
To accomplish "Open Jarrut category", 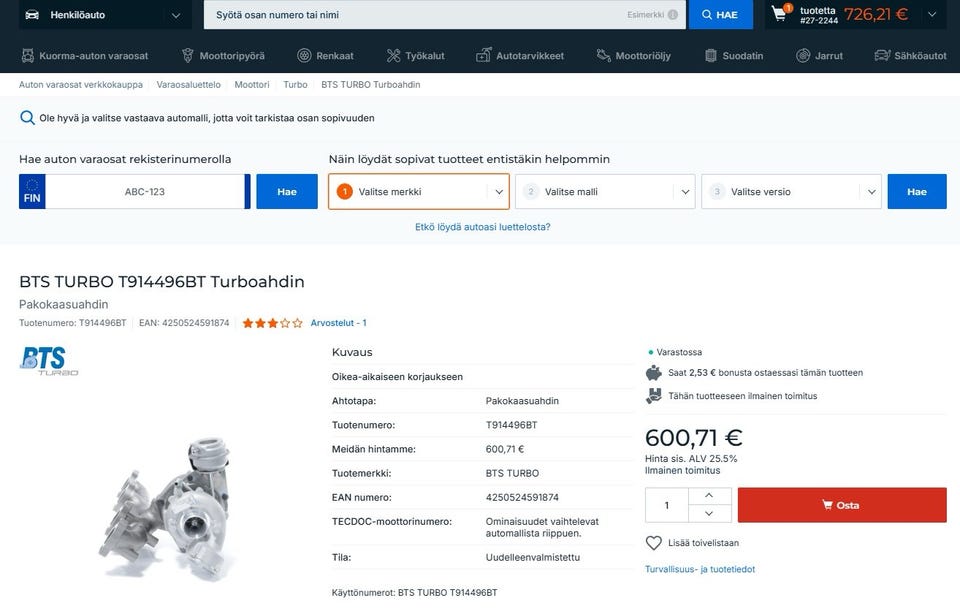I will [820, 56].
